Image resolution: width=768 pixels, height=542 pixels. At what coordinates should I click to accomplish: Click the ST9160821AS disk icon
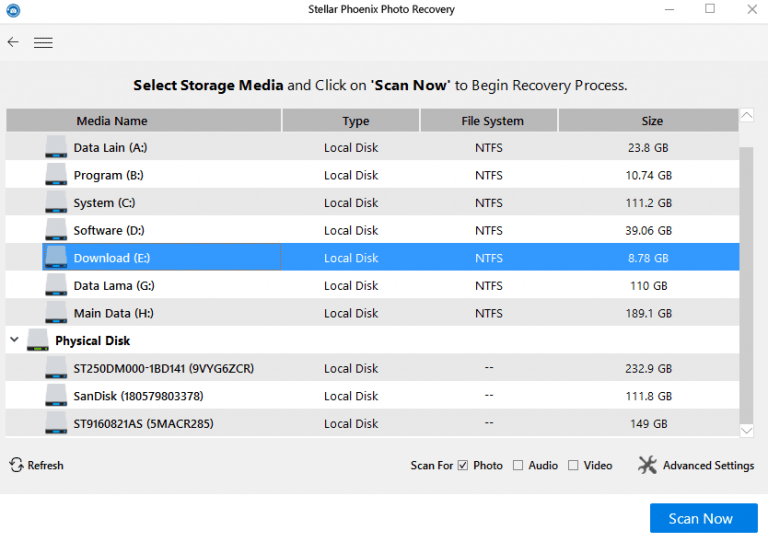[56, 423]
